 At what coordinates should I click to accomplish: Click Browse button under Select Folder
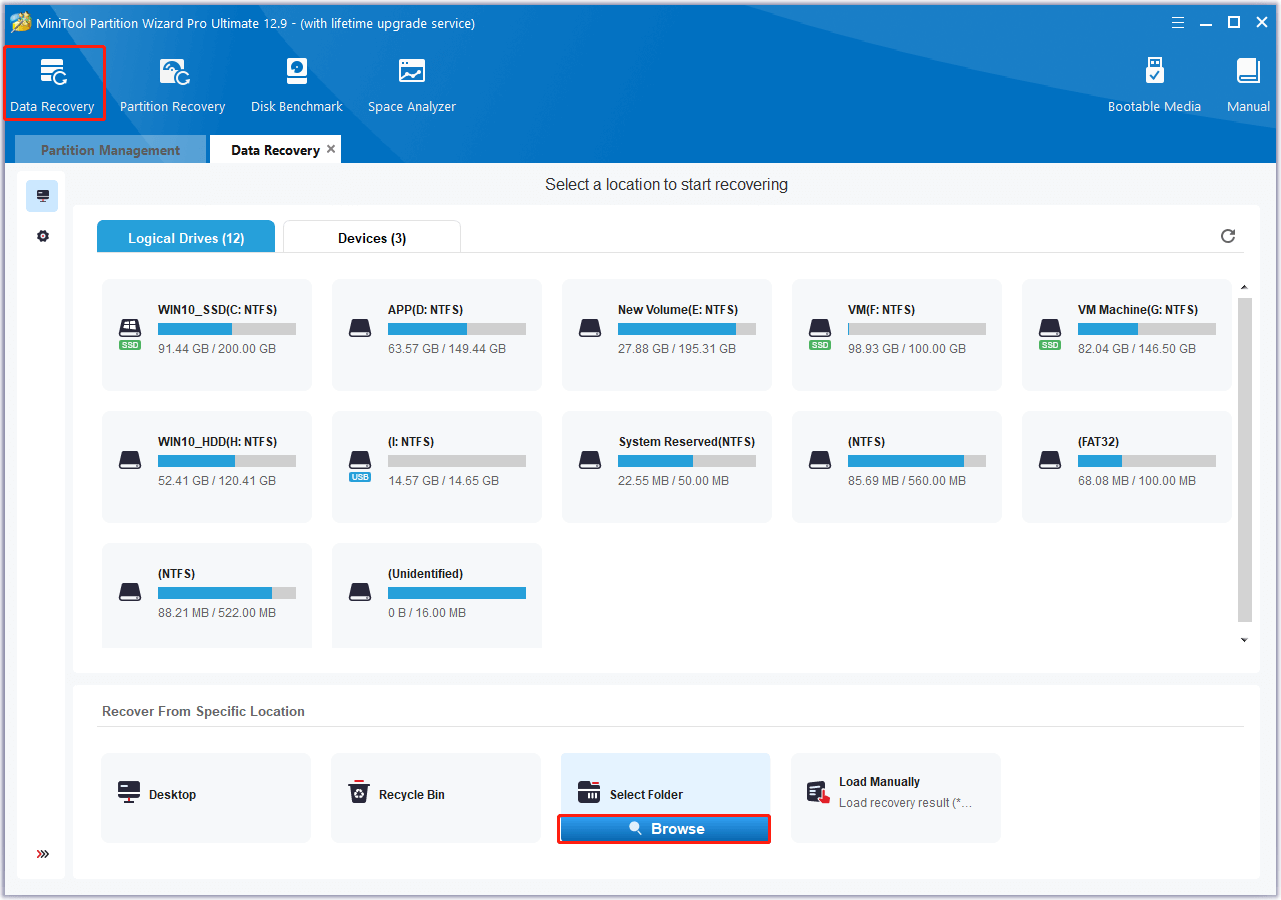click(665, 829)
